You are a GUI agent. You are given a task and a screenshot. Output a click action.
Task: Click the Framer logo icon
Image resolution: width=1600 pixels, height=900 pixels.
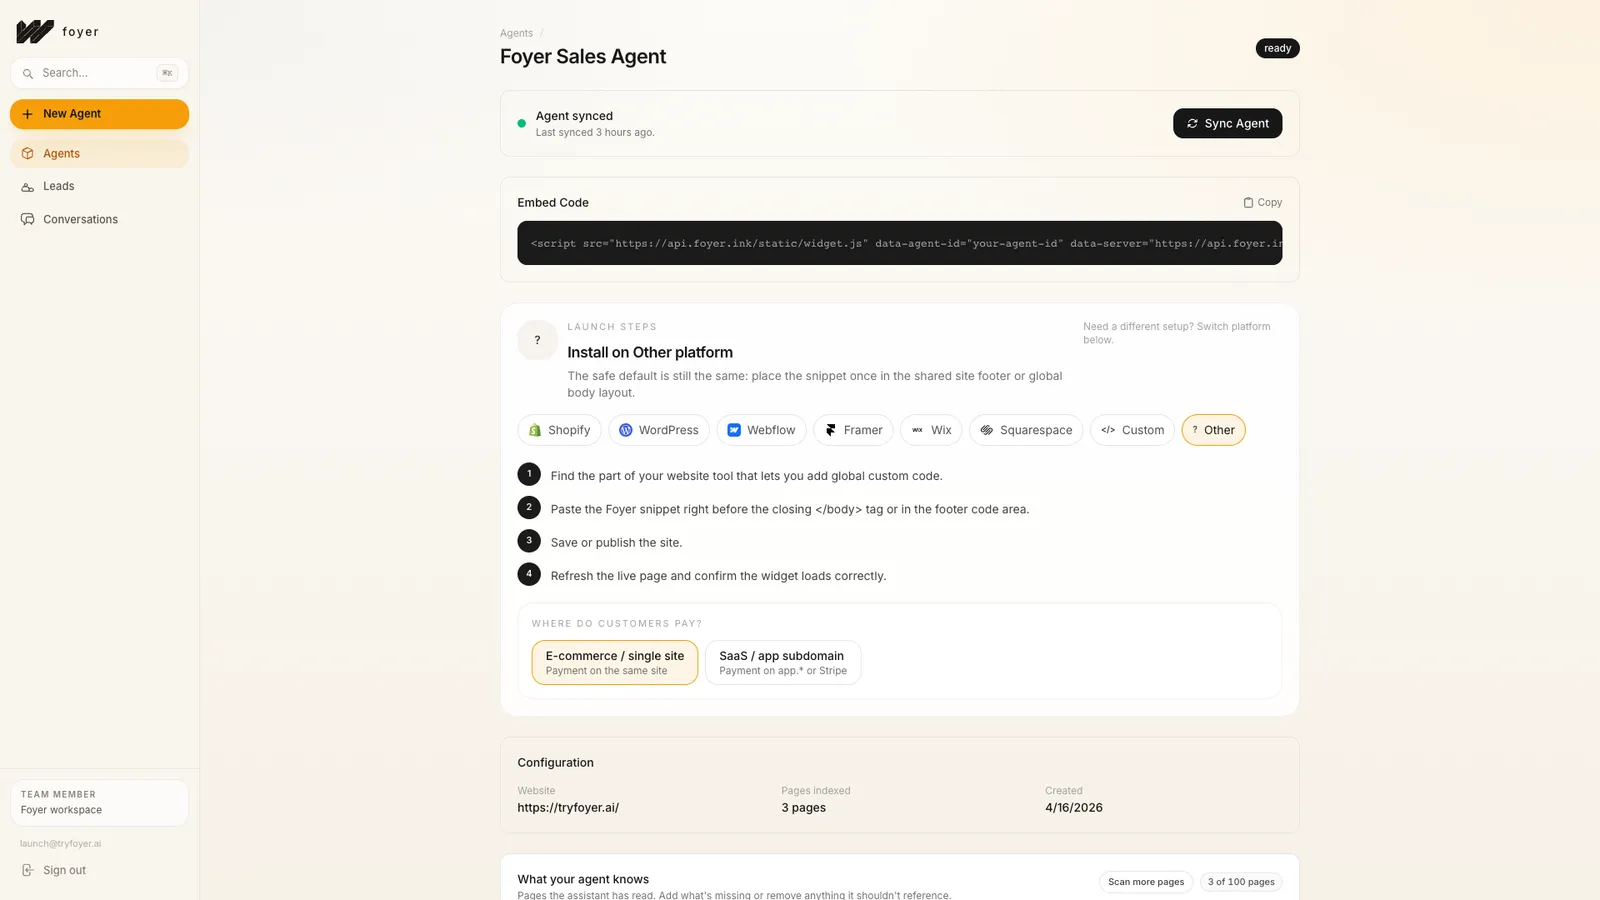[831, 430]
